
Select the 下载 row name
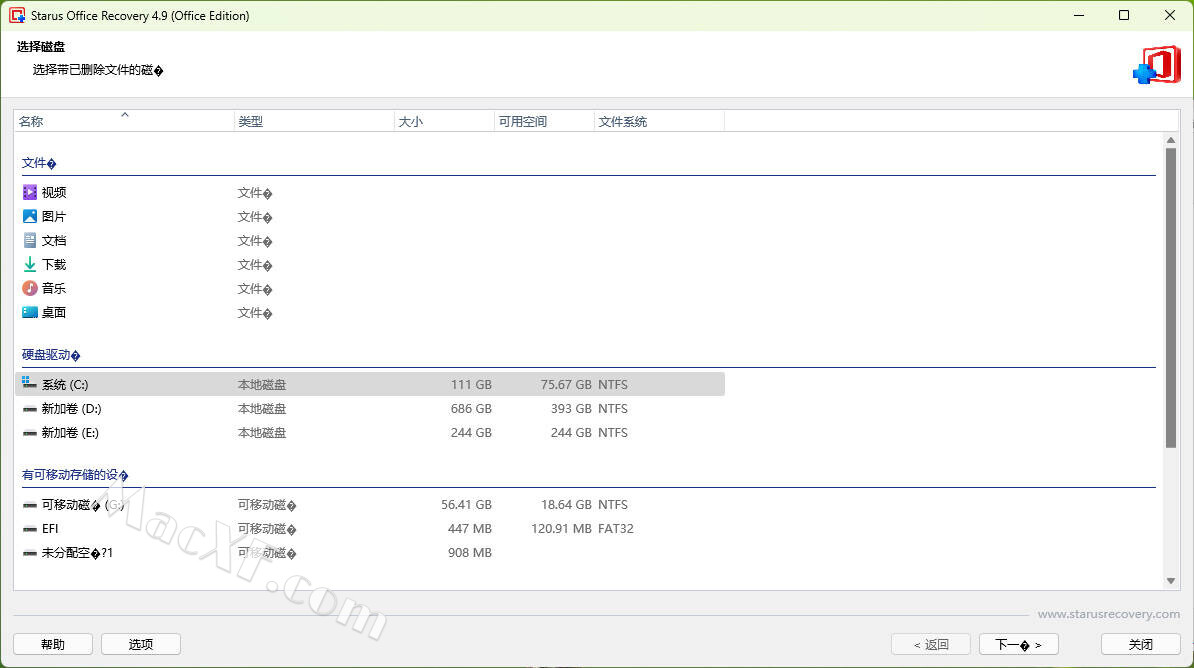click(x=54, y=264)
